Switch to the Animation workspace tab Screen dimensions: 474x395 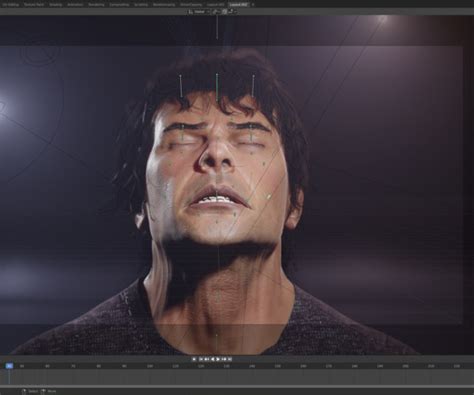click(75, 5)
